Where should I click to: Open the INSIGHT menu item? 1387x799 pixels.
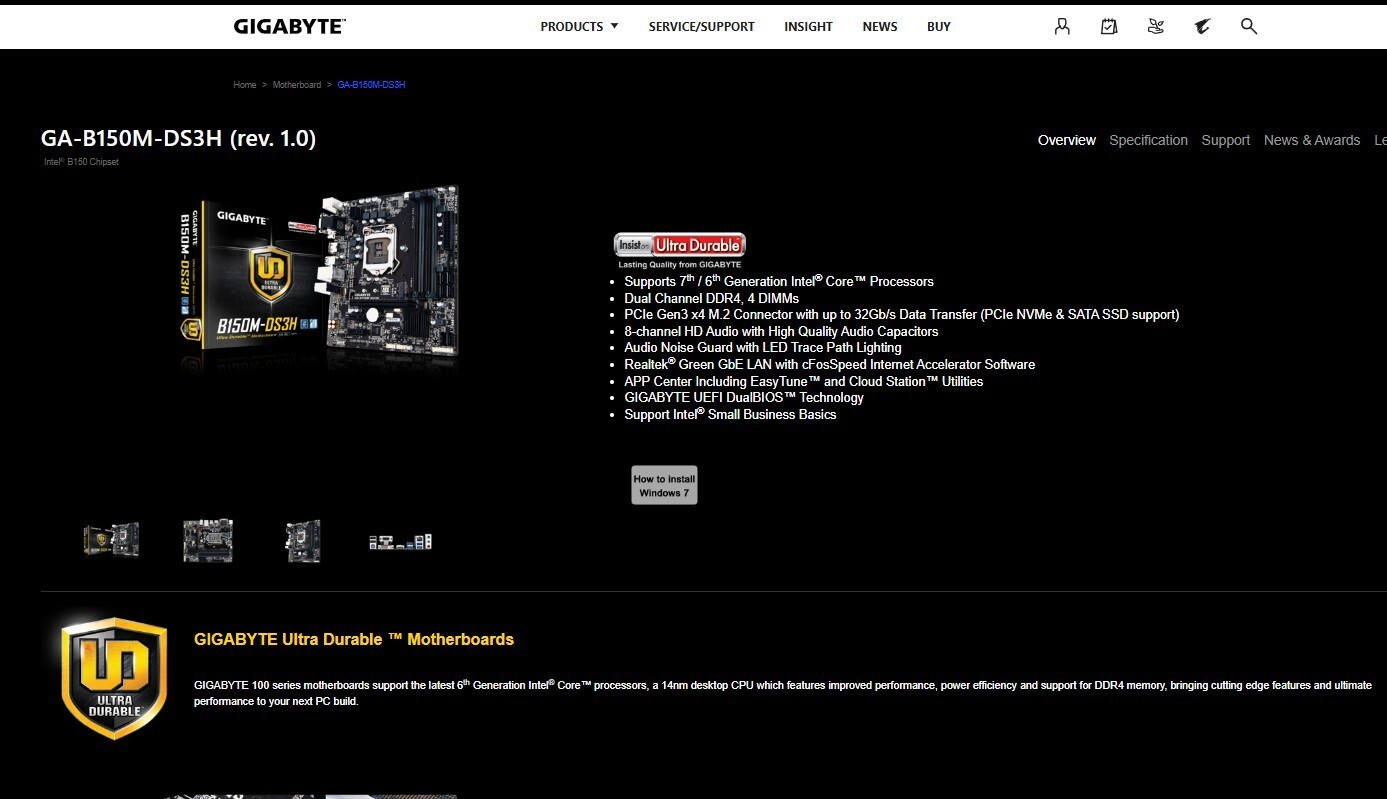(x=808, y=27)
